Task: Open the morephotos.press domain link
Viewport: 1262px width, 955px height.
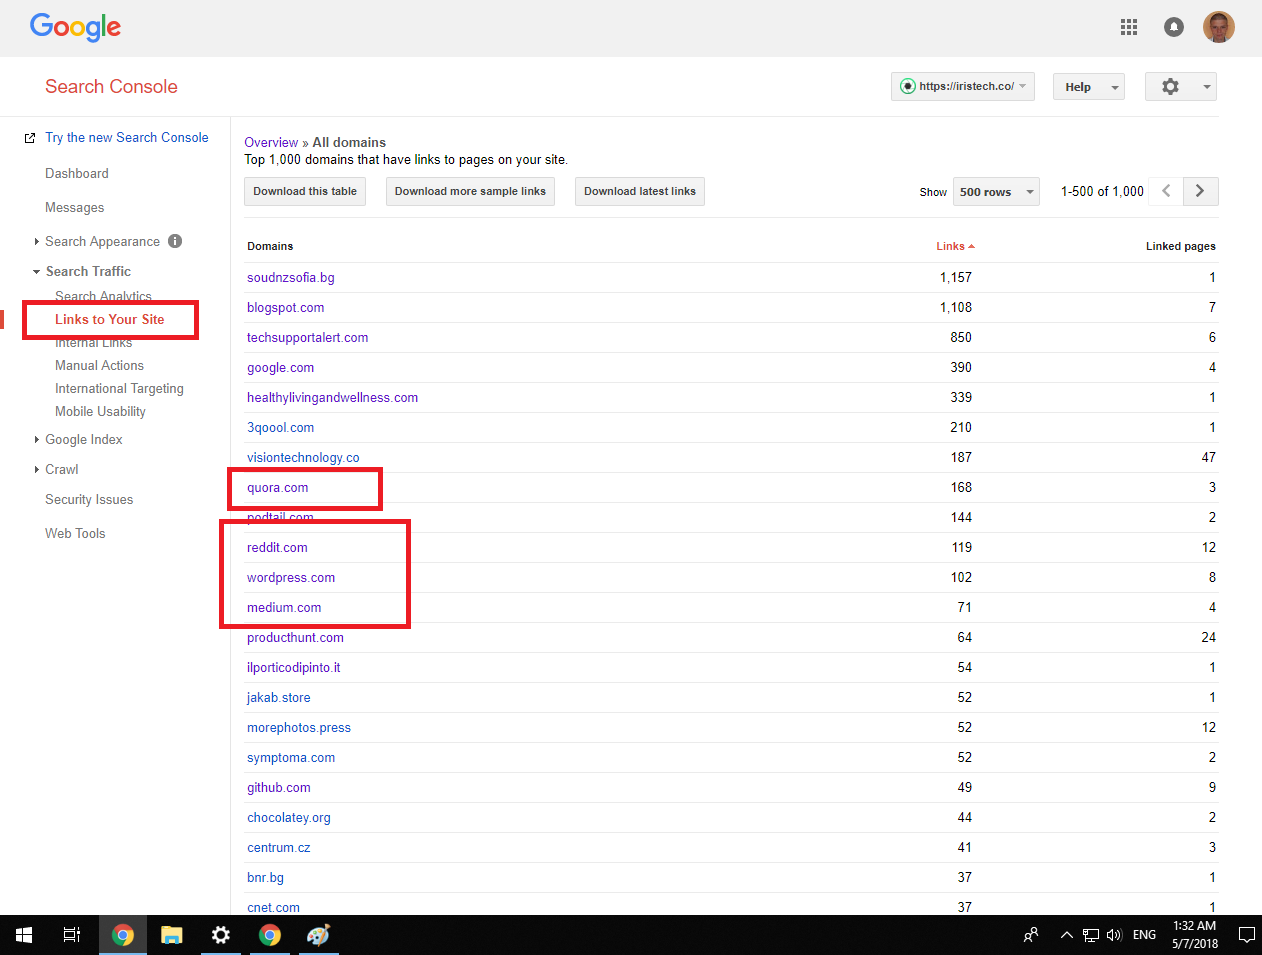Action: coord(299,727)
